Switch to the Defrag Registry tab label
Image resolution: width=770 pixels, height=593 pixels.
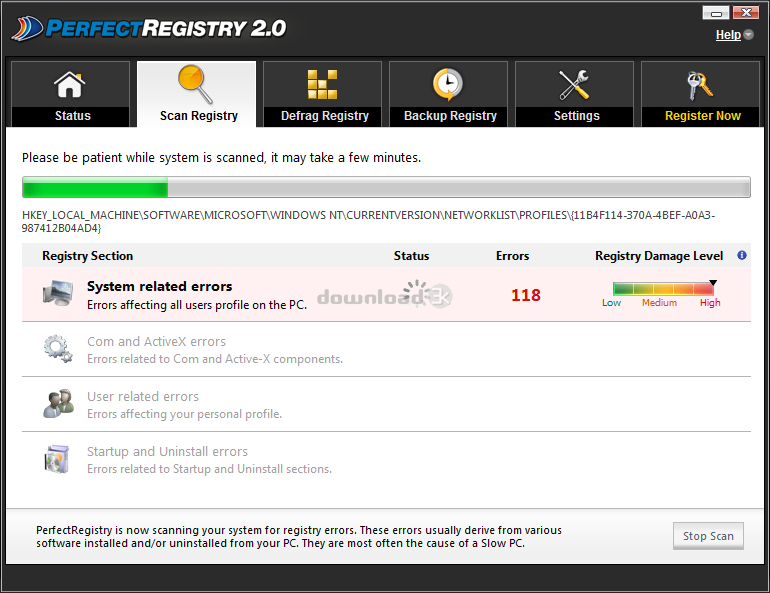pos(324,116)
